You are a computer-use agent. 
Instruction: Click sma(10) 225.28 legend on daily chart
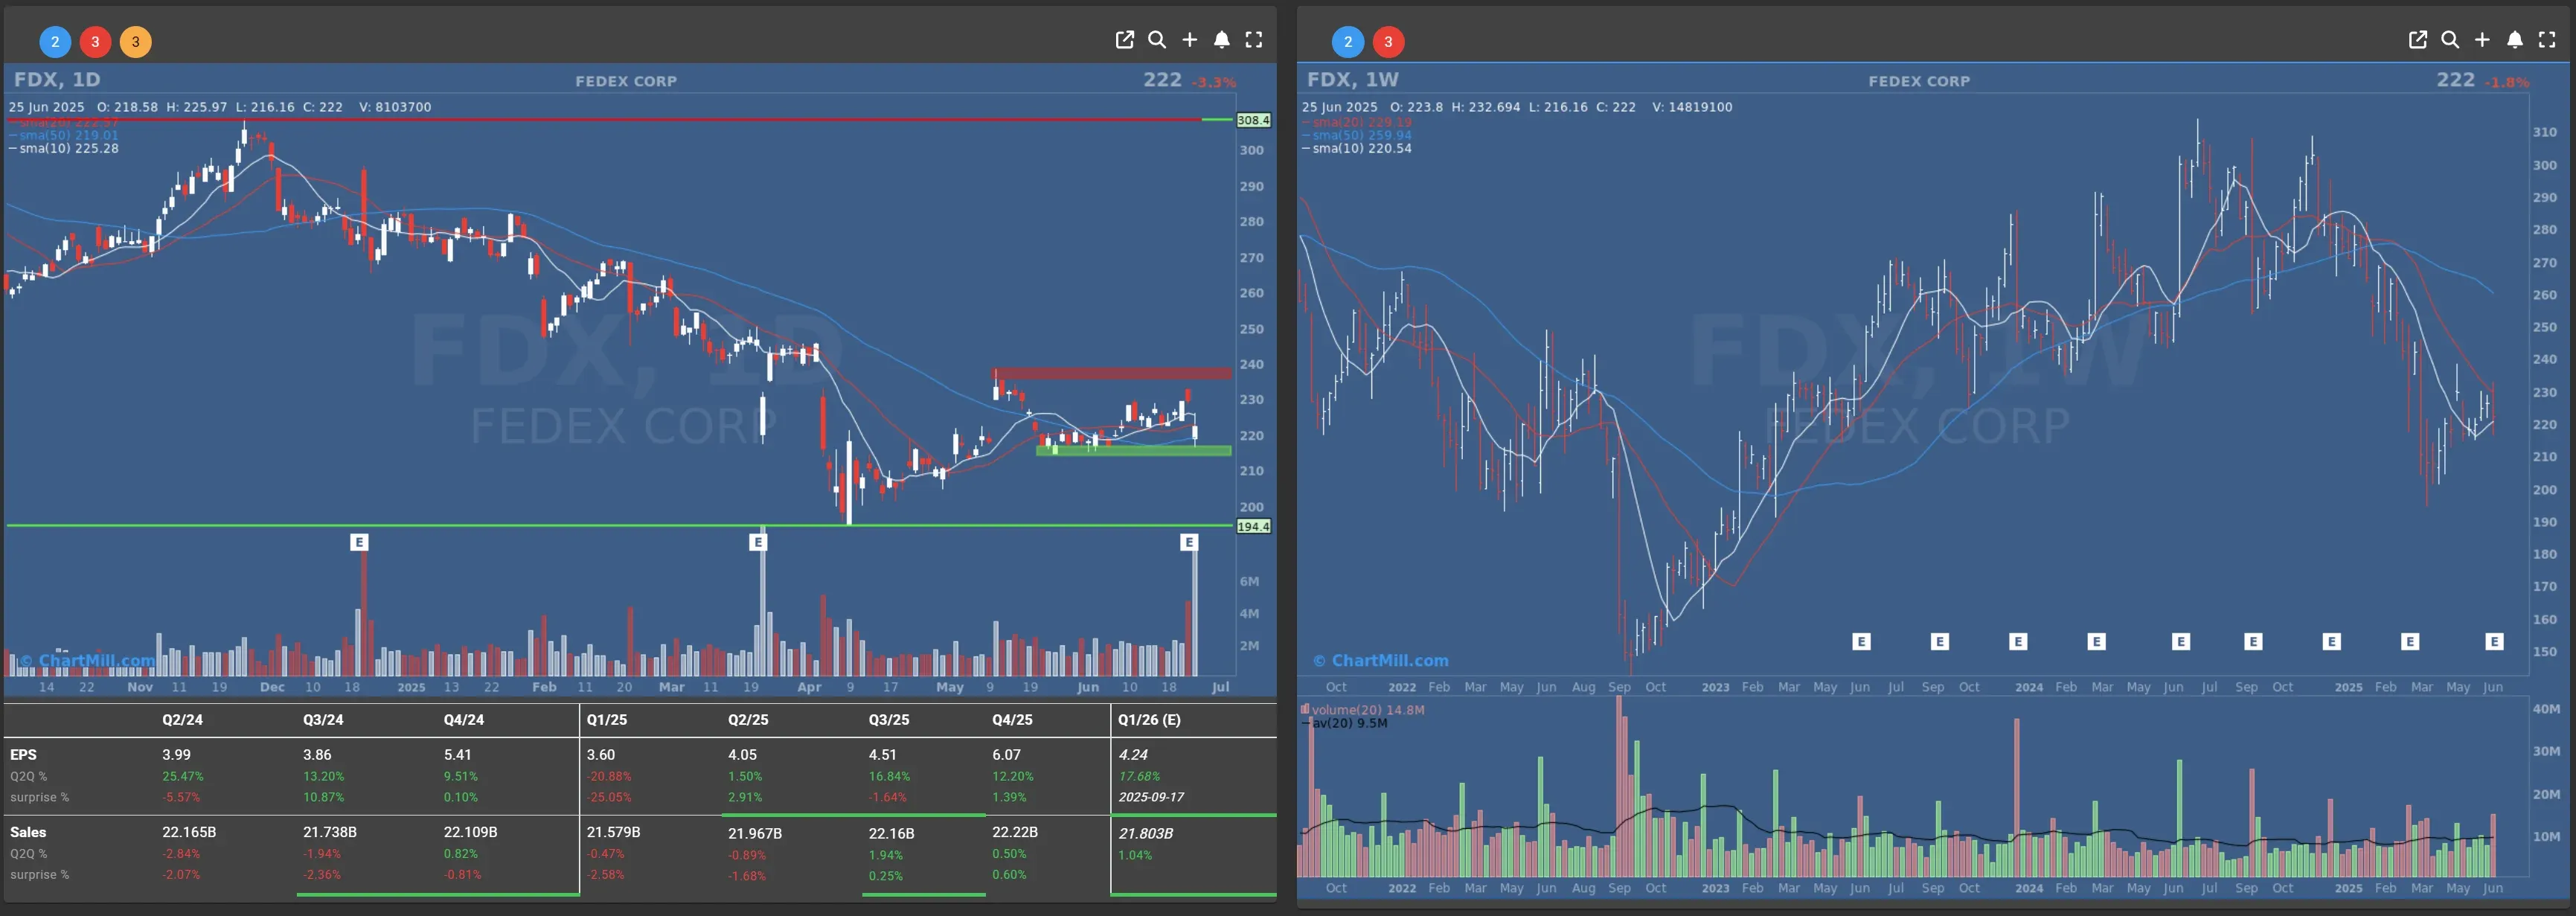coord(64,148)
